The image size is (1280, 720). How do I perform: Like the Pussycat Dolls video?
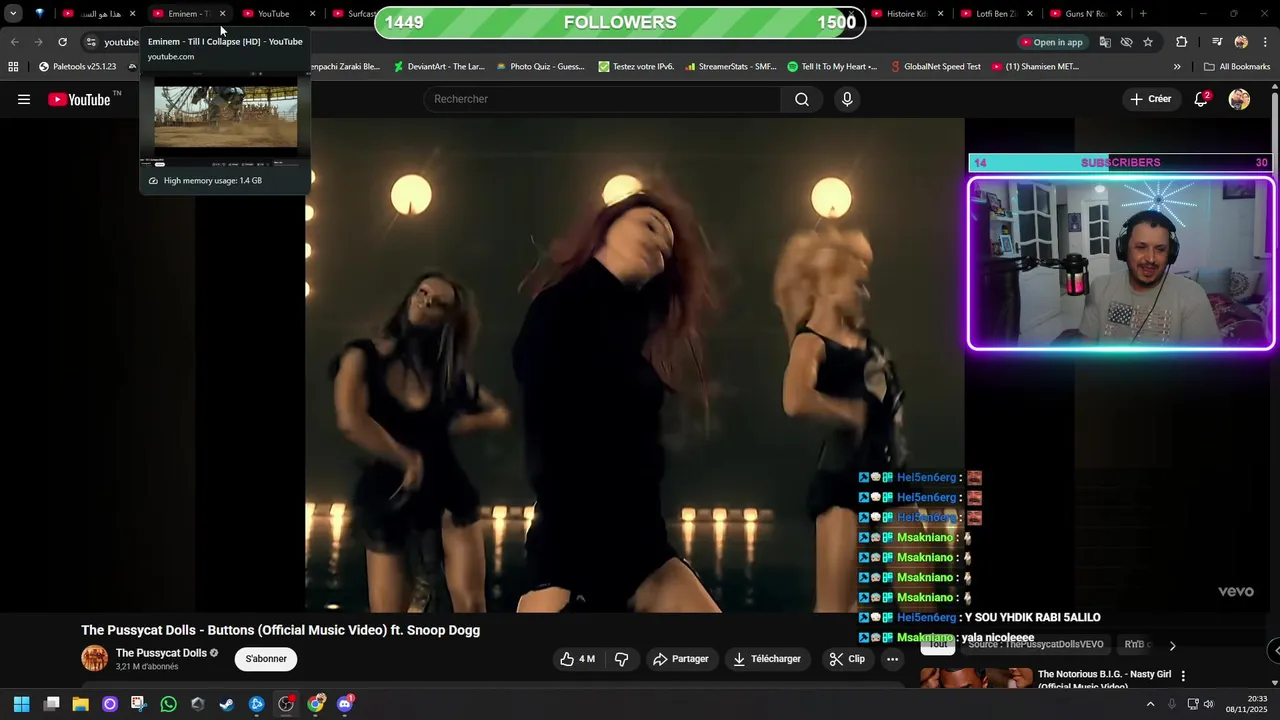tap(577, 659)
